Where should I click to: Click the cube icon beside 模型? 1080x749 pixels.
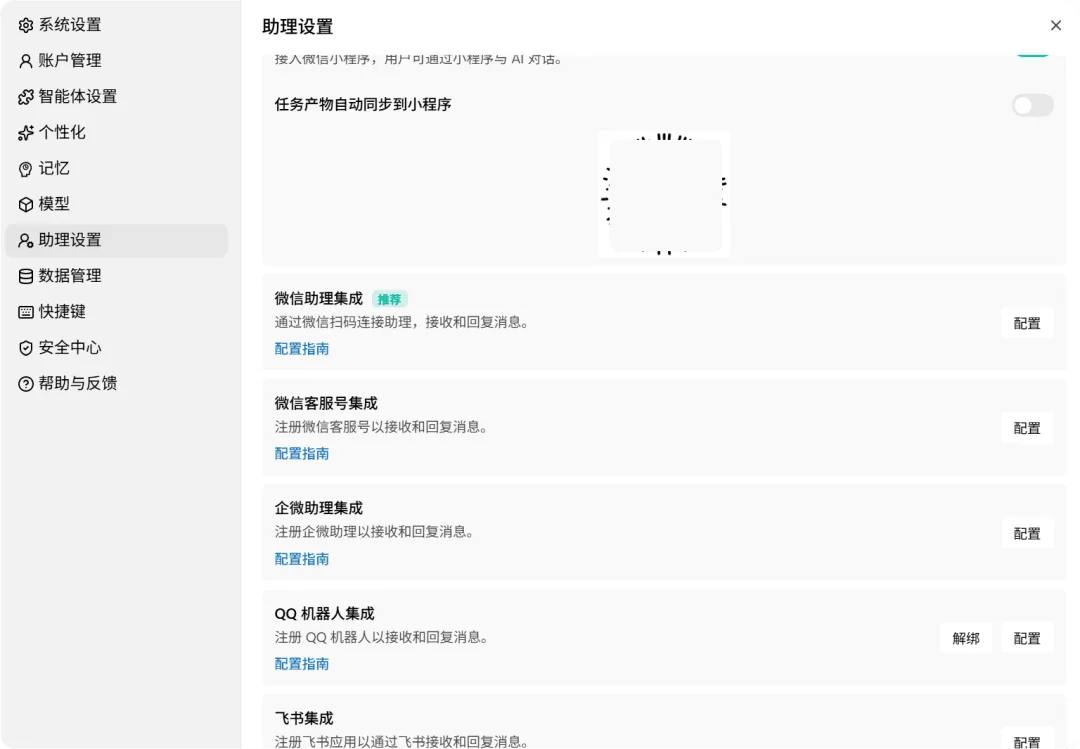pos(25,205)
